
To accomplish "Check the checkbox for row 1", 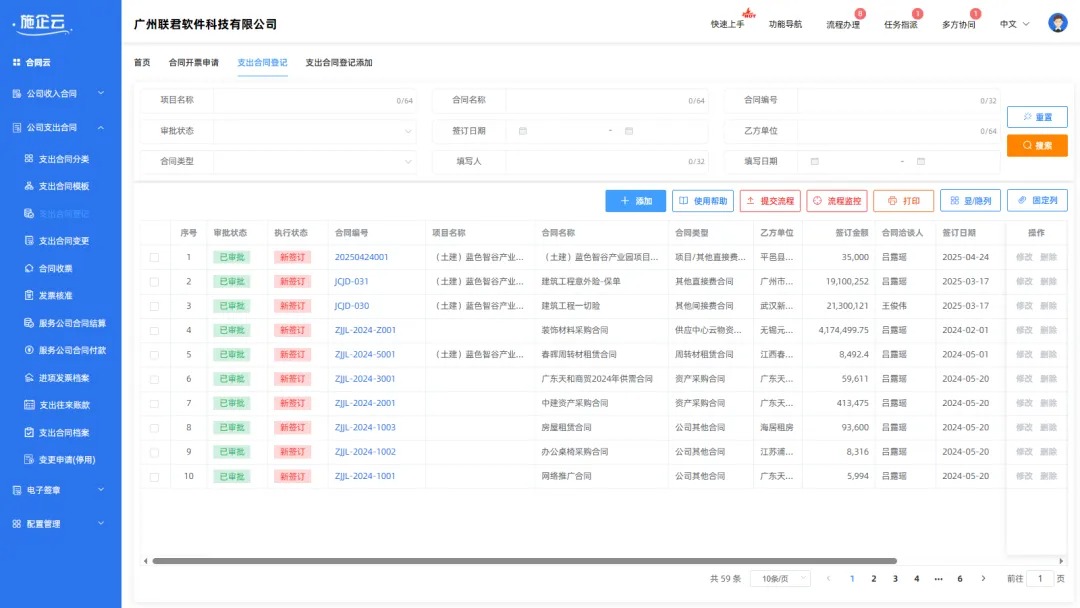I will coord(156,256).
